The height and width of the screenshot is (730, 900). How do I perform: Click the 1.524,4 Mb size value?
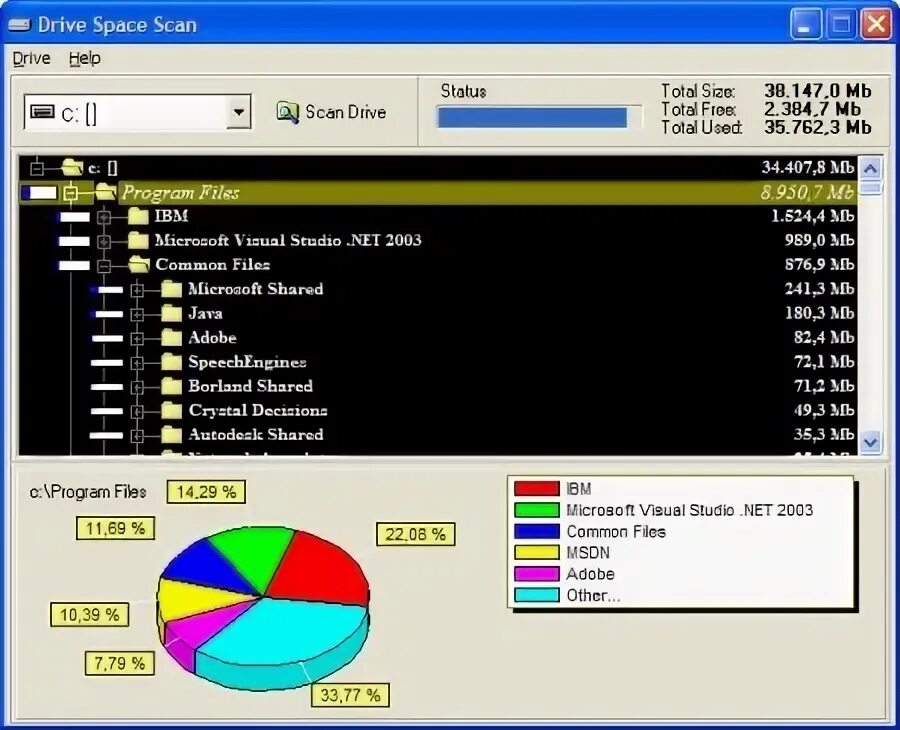[812, 216]
